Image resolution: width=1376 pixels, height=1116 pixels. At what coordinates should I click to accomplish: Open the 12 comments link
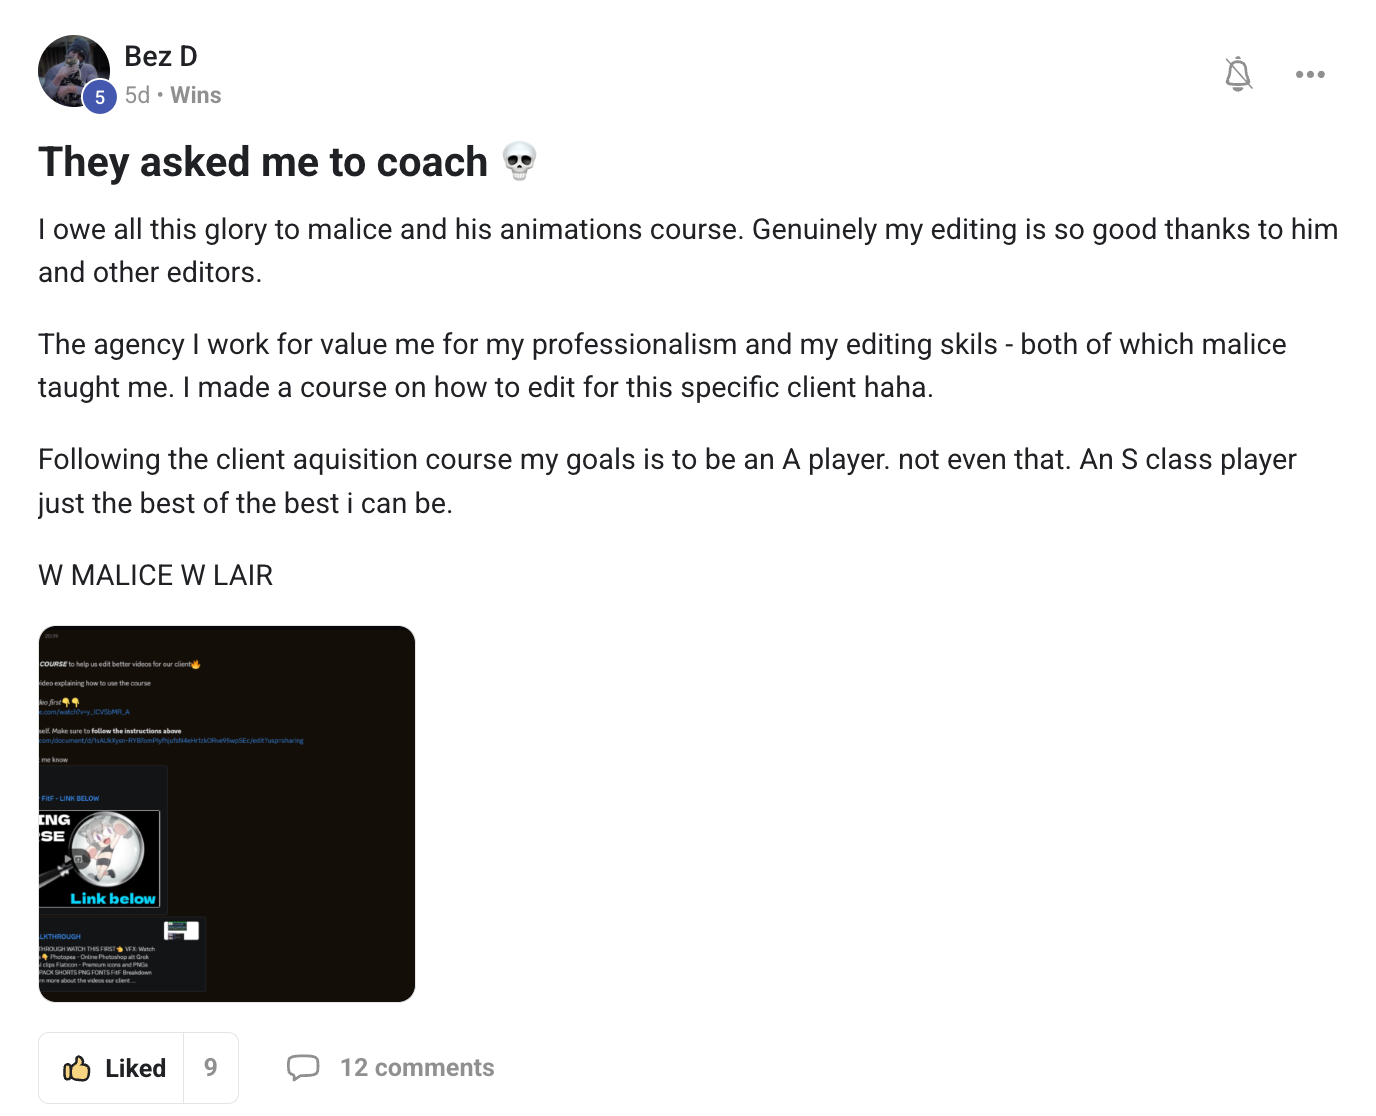417,1068
